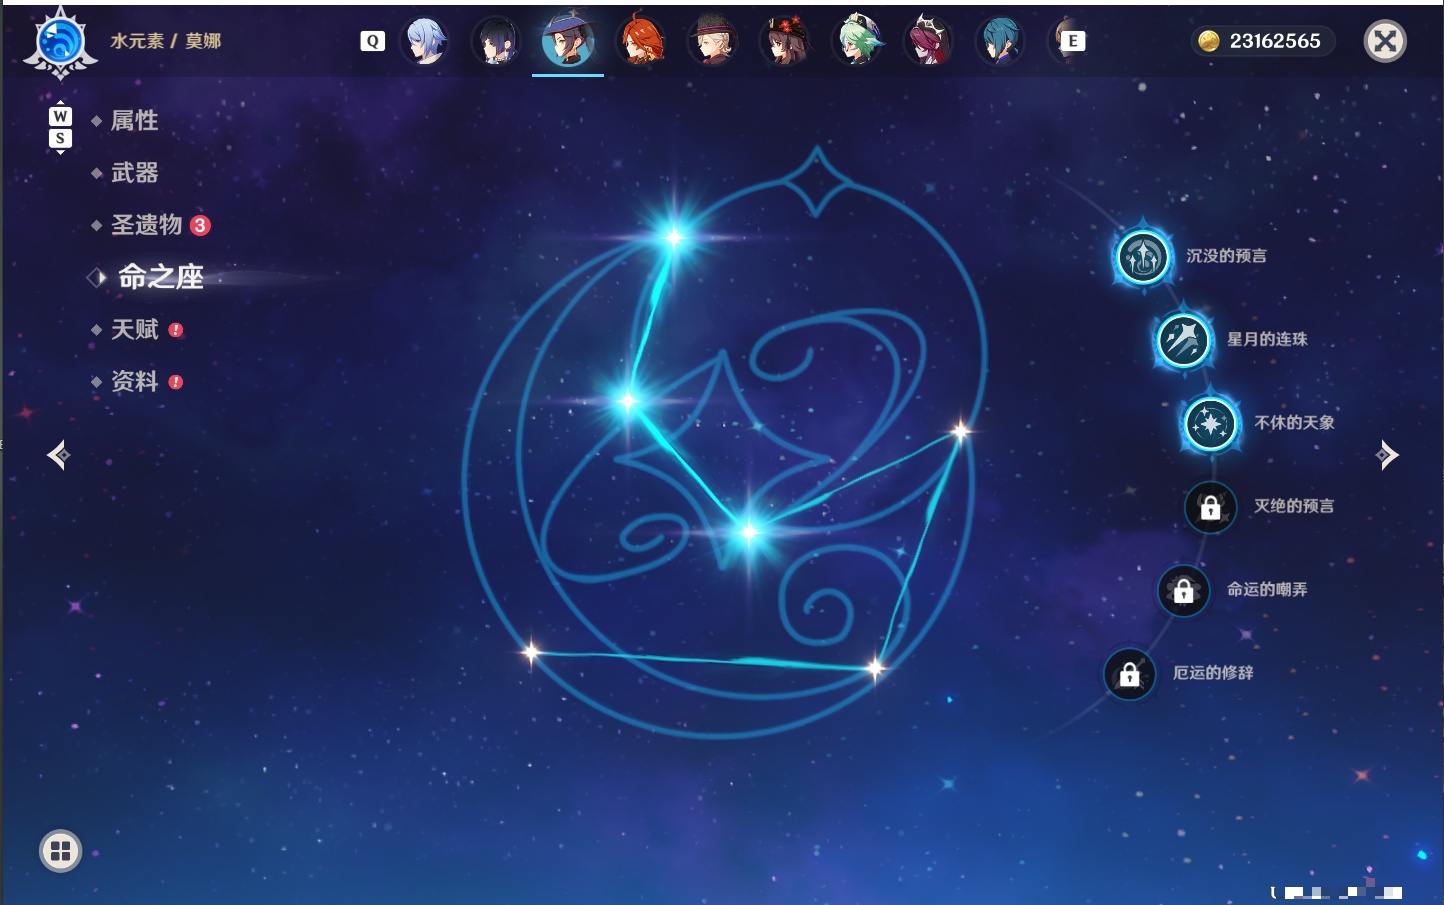Image resolution: width=1444 pixels, height=905 pixels.
Task: Click the Mora coin balance 23162565
Action: [1262, 41]
